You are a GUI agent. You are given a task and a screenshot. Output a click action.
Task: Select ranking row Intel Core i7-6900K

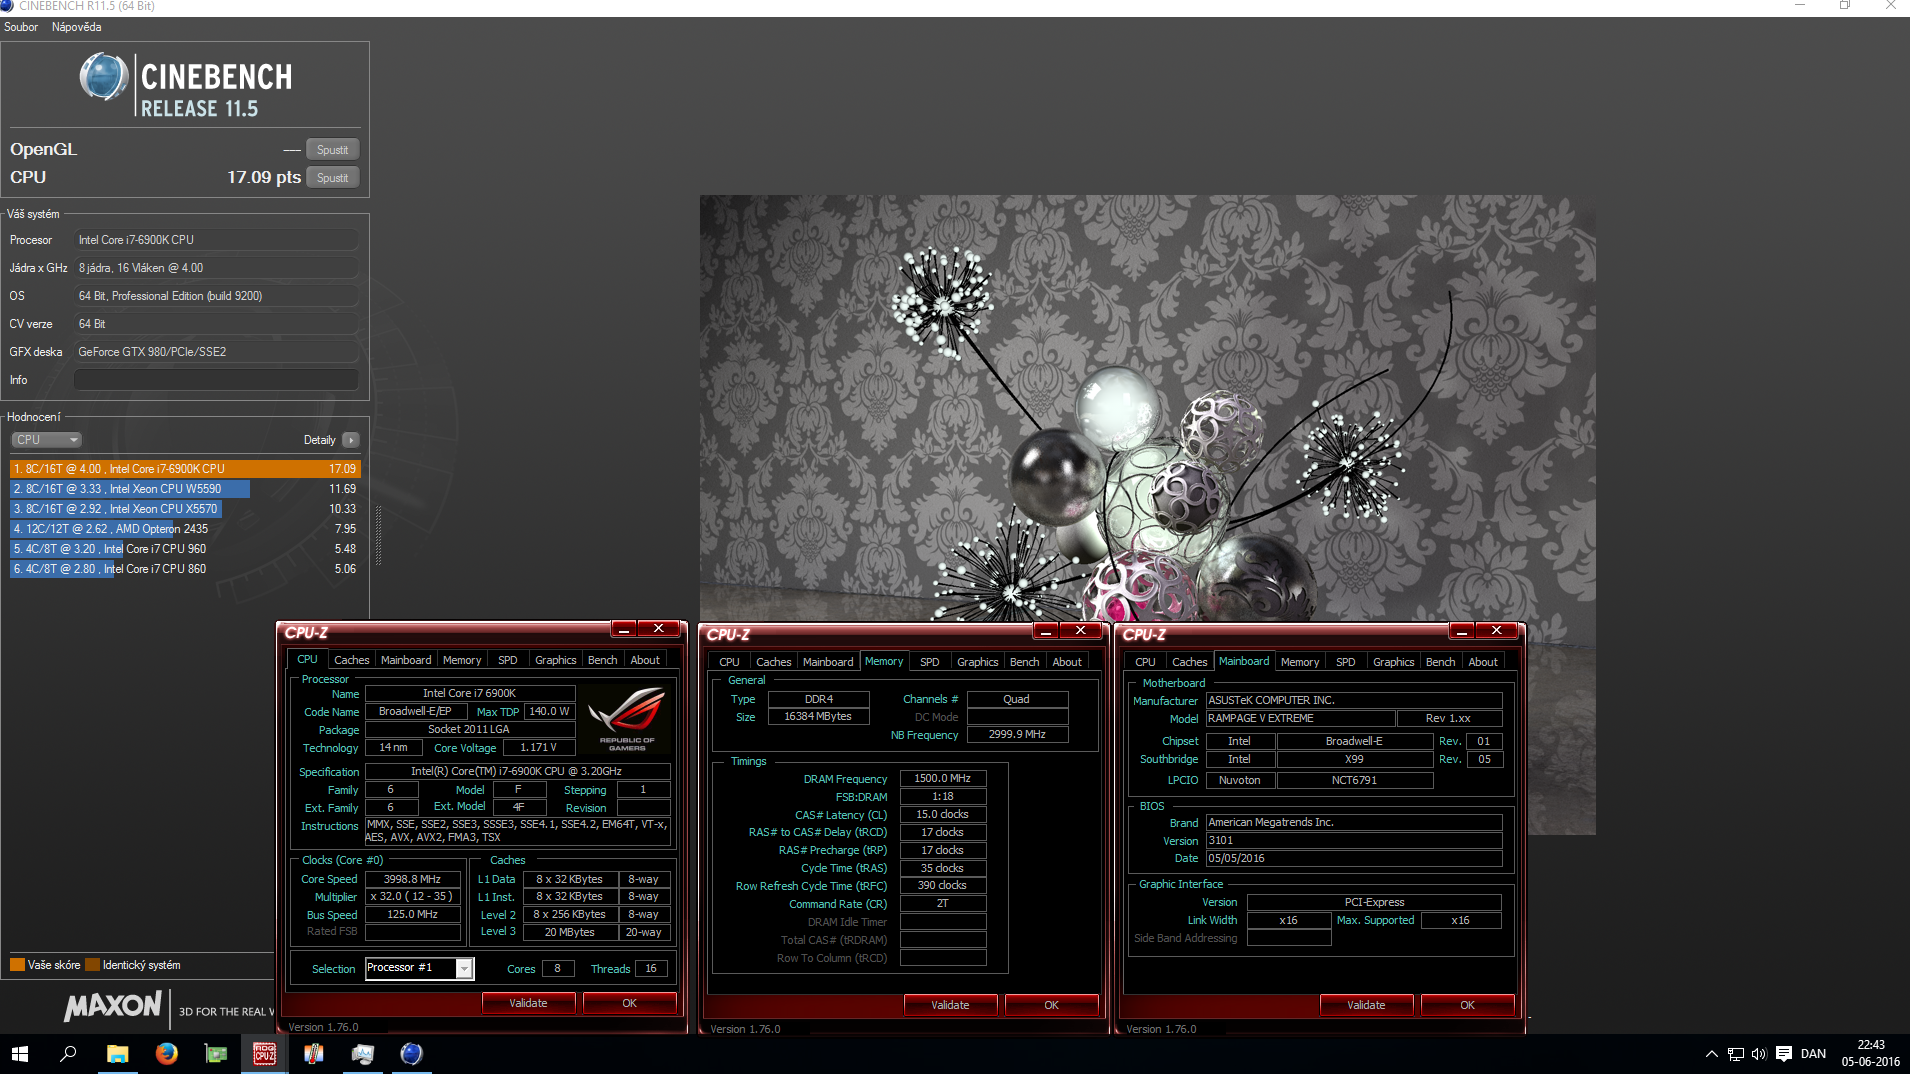pos(184,469)
